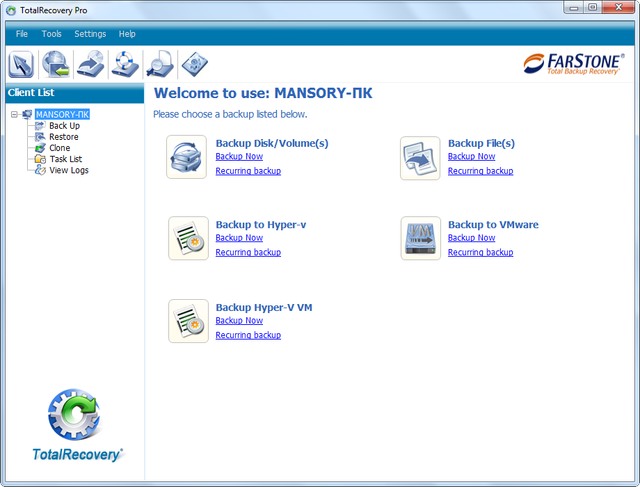Click the Backup to Hyper-v icon
The image size is (640, 487).
point(187,238)
